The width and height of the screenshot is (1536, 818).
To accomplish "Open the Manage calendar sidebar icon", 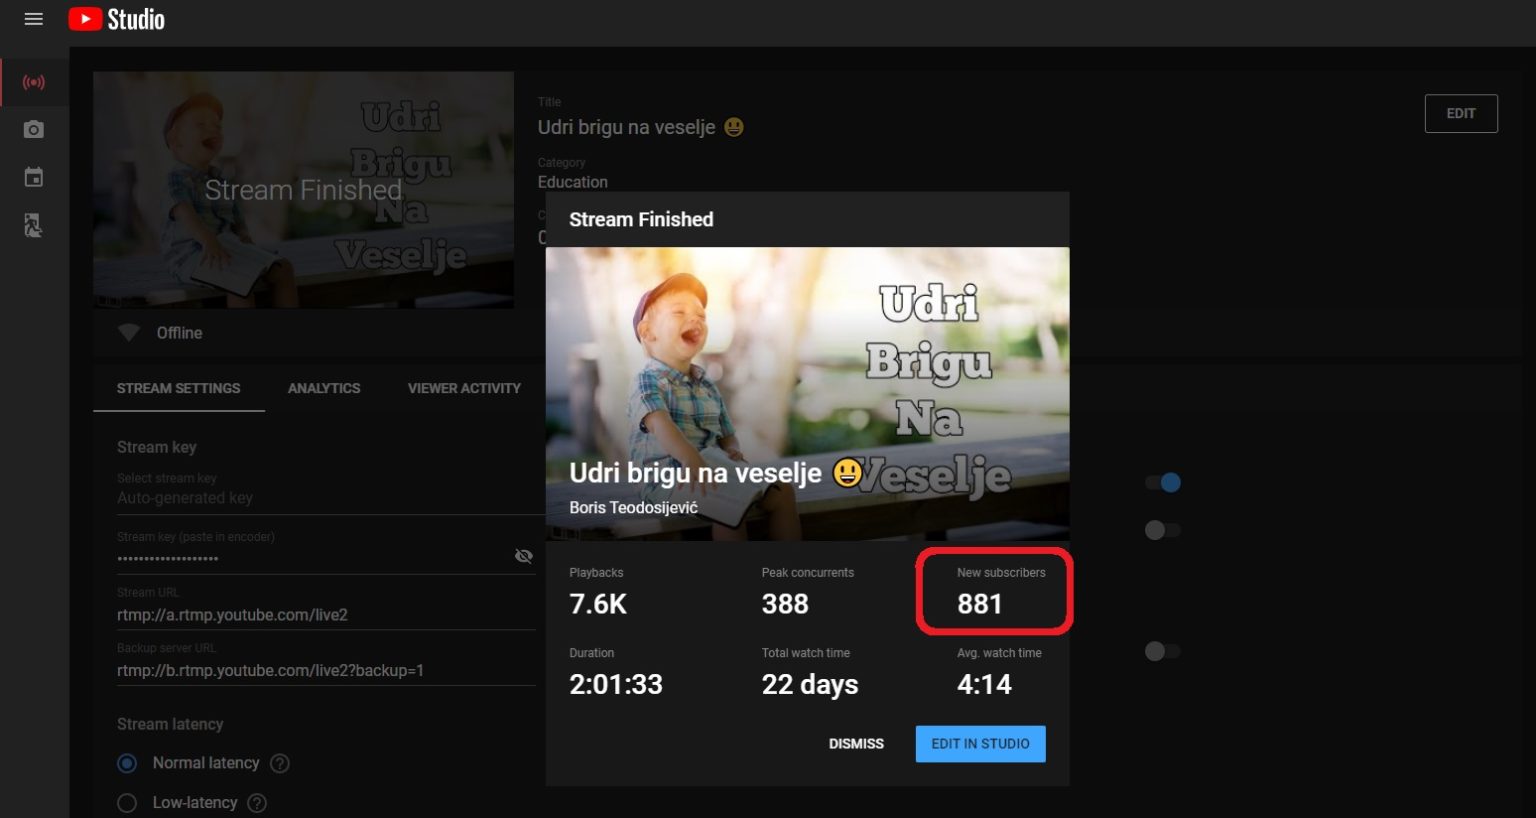I will click(33, 177).
